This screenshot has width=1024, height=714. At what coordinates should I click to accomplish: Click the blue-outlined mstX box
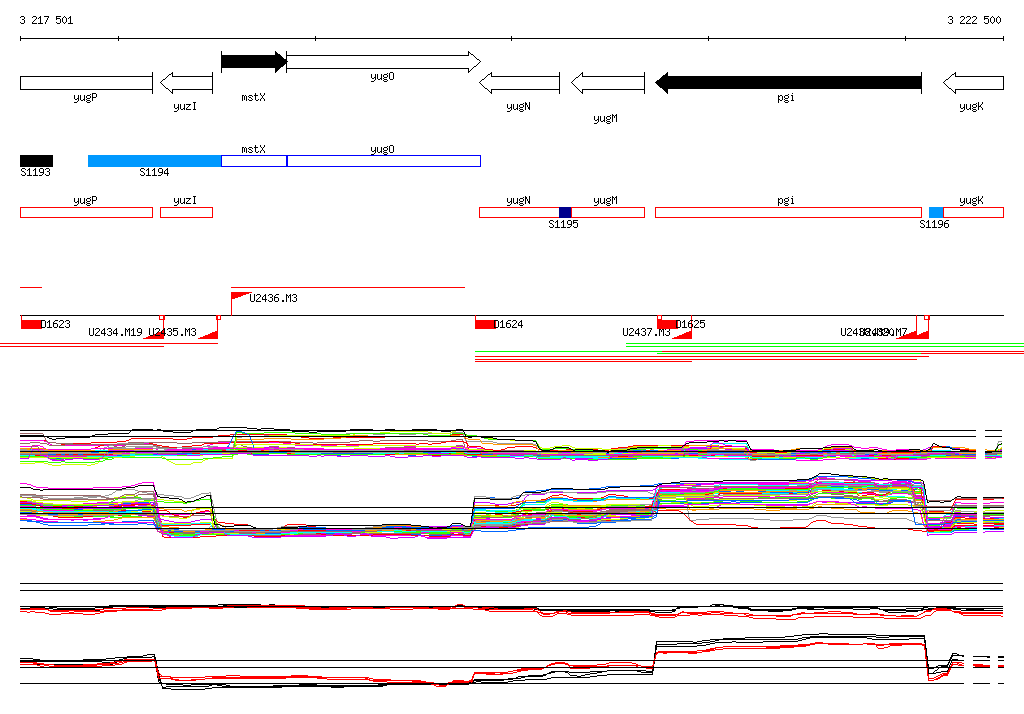(x=254, y=161)
